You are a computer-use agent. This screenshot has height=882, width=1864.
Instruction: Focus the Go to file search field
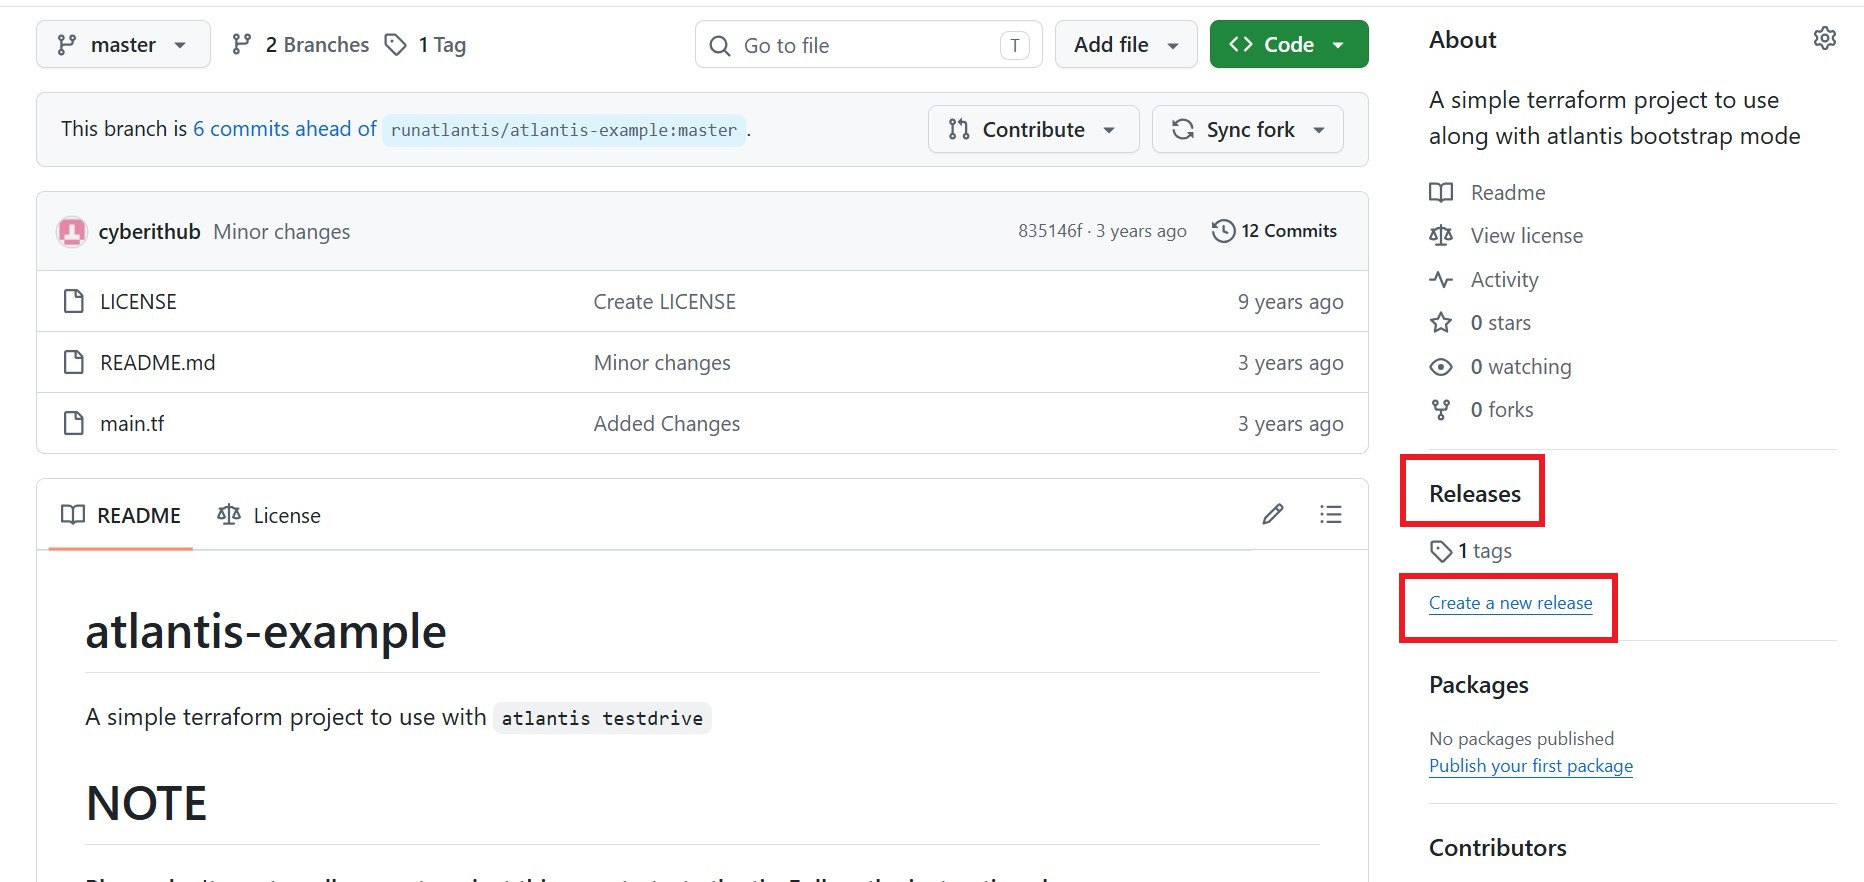tap(868, 45)
